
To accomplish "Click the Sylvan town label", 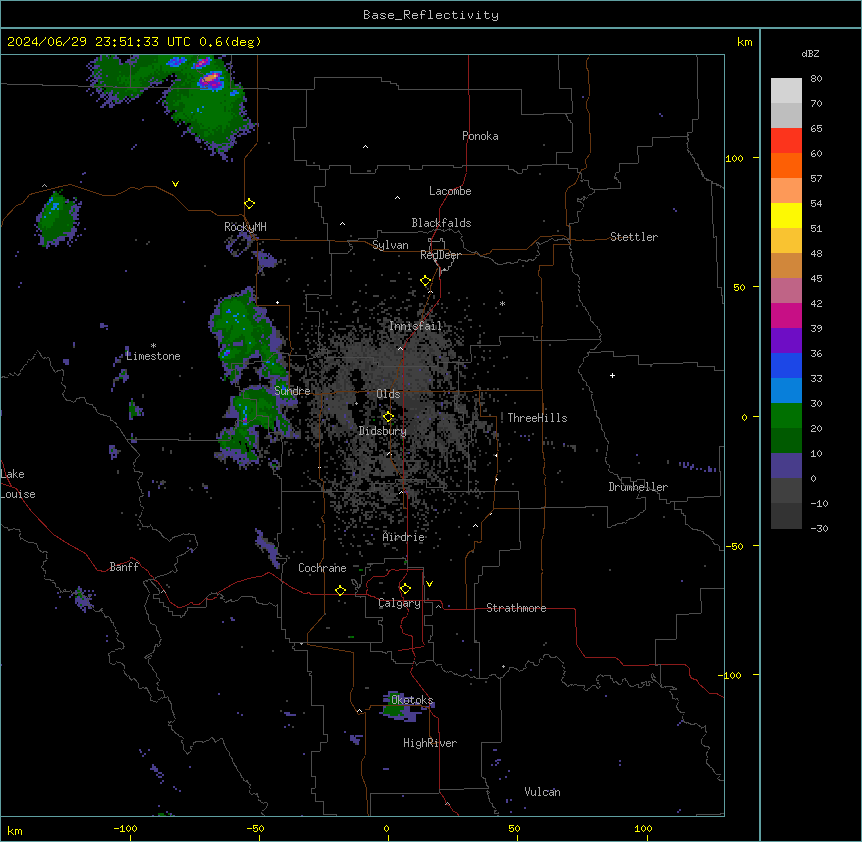I will tap(390, 245).
